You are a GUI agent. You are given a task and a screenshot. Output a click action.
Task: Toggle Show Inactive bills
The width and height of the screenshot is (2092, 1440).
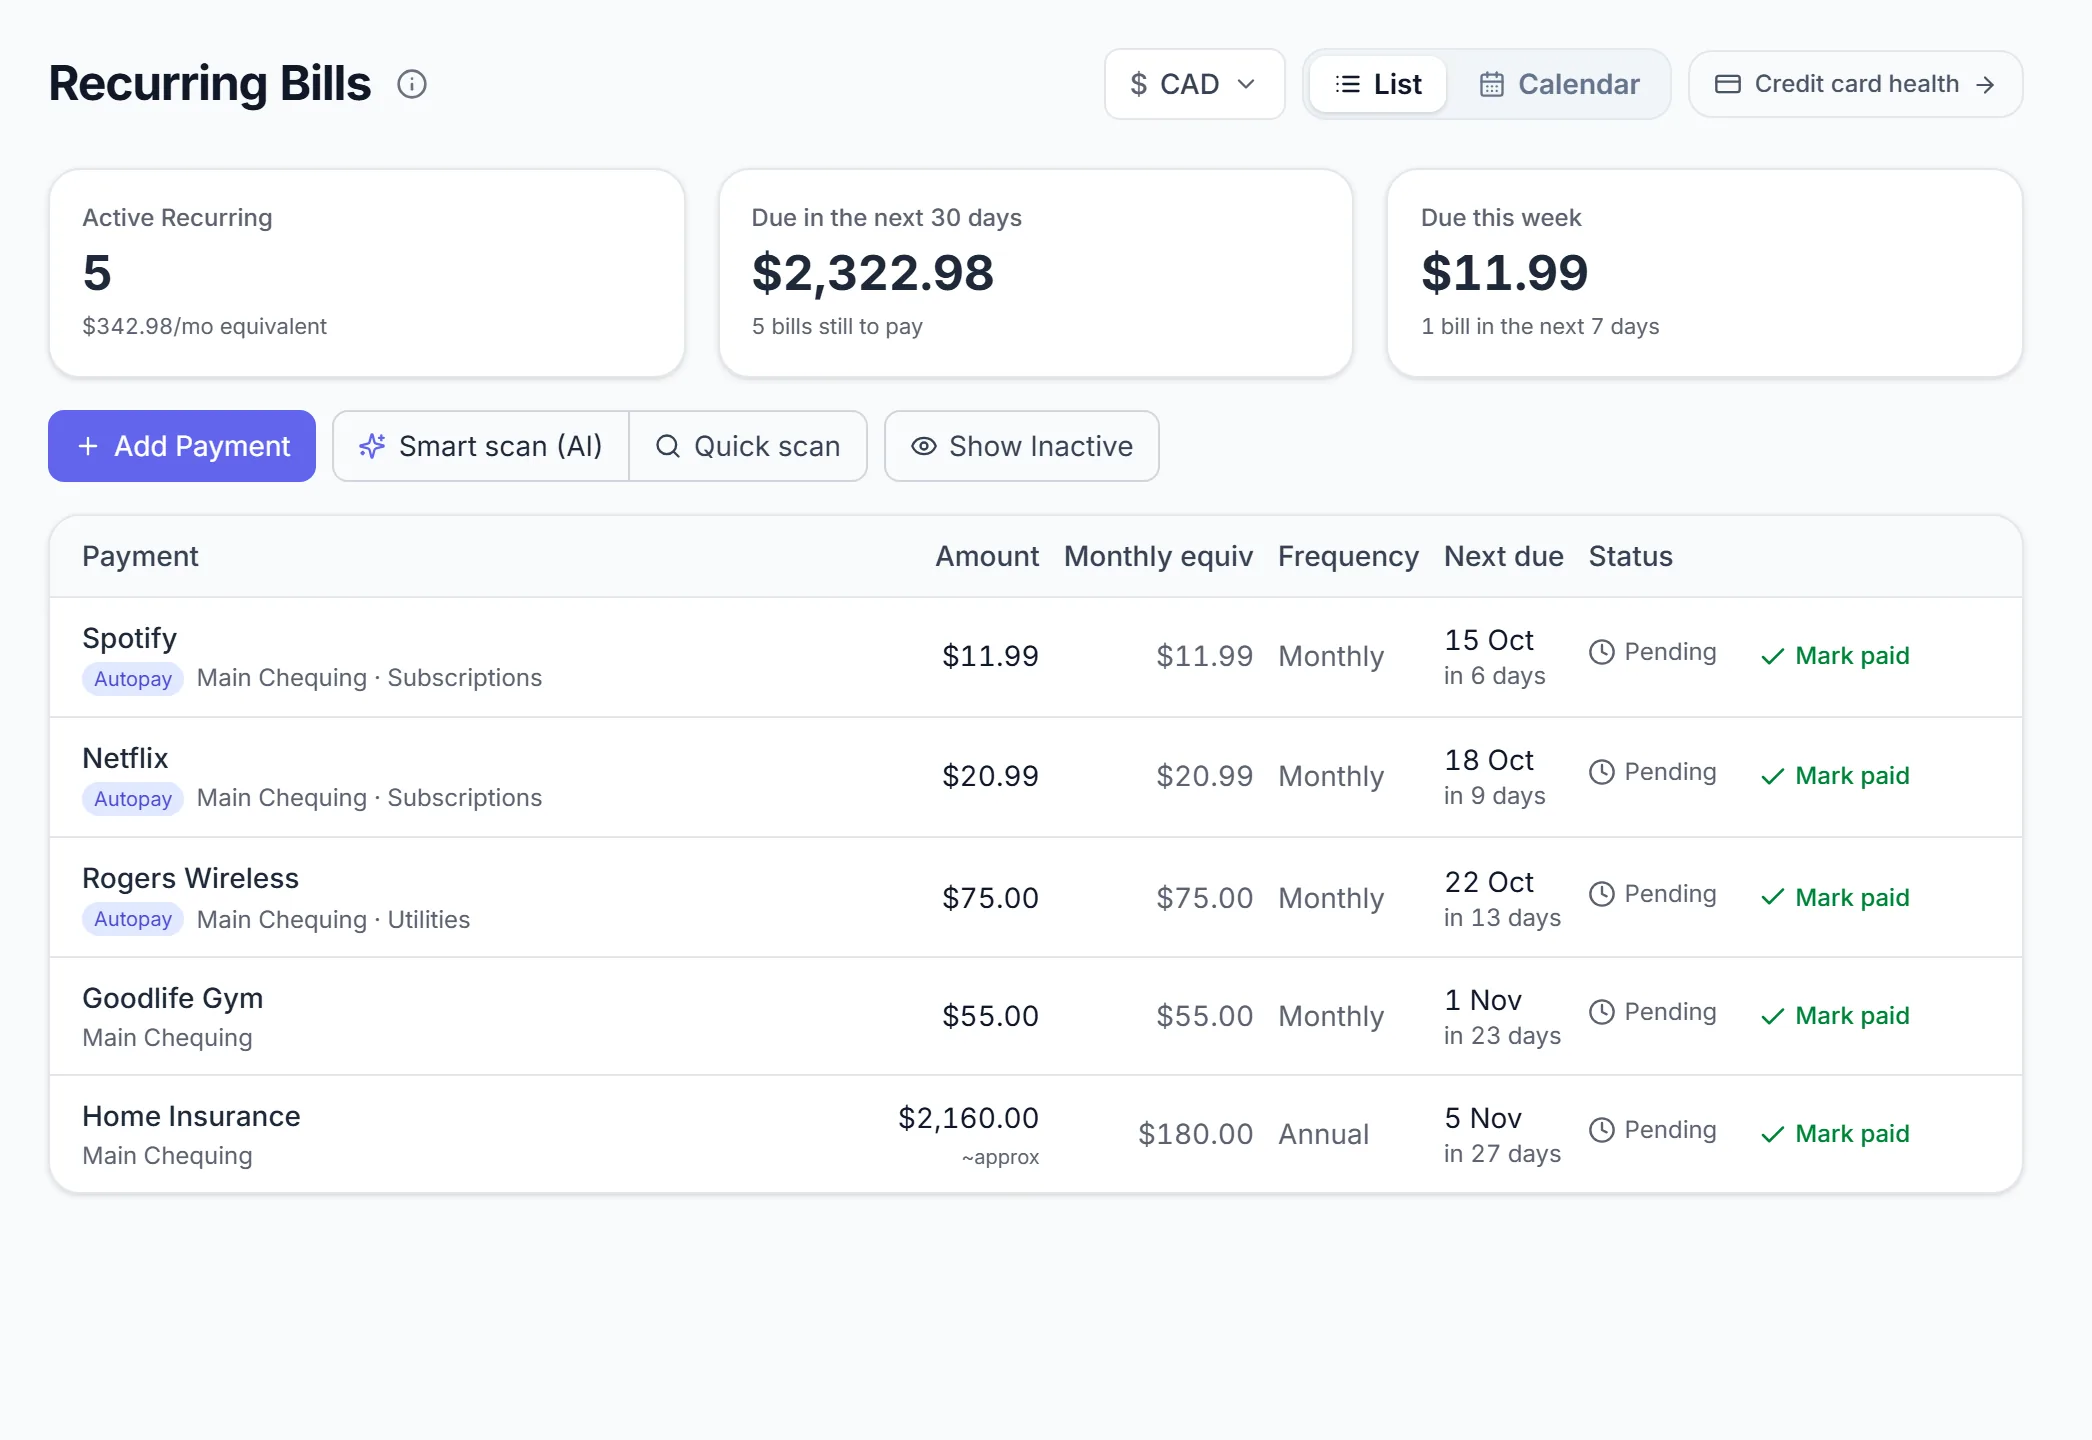pos(1022,446)
